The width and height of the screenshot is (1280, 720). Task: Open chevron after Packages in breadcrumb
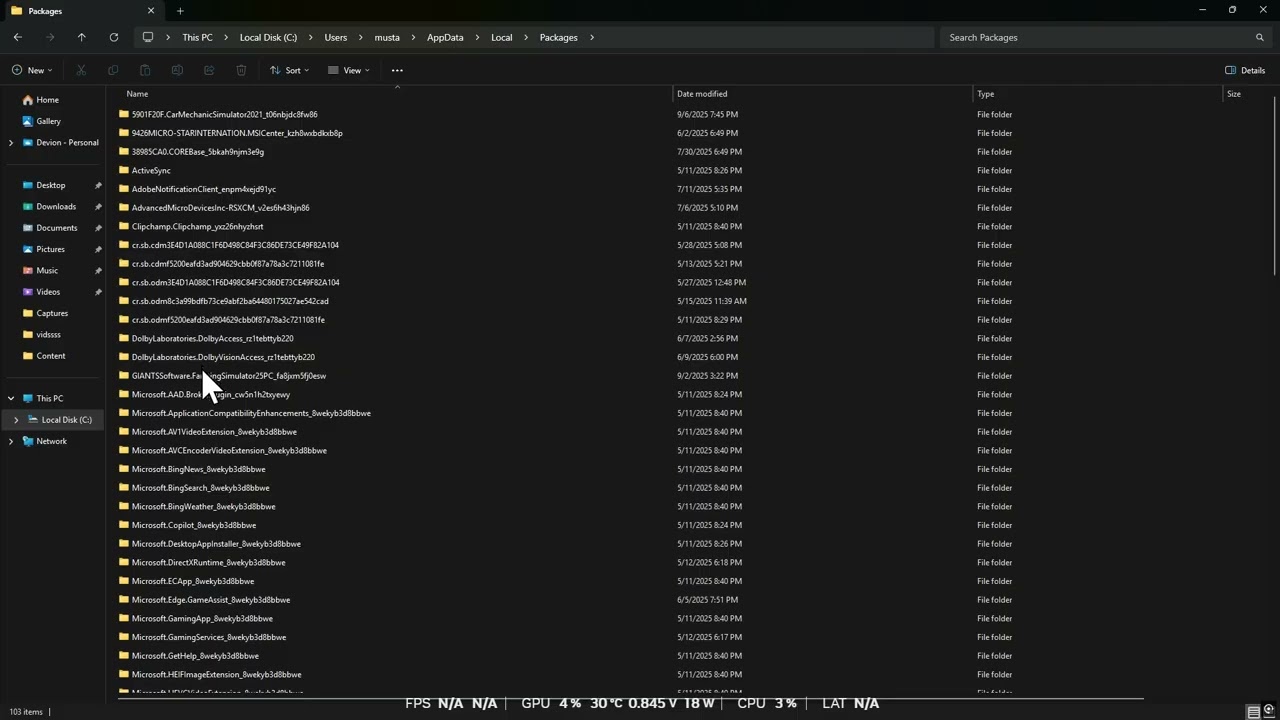(x=592, y=37)
